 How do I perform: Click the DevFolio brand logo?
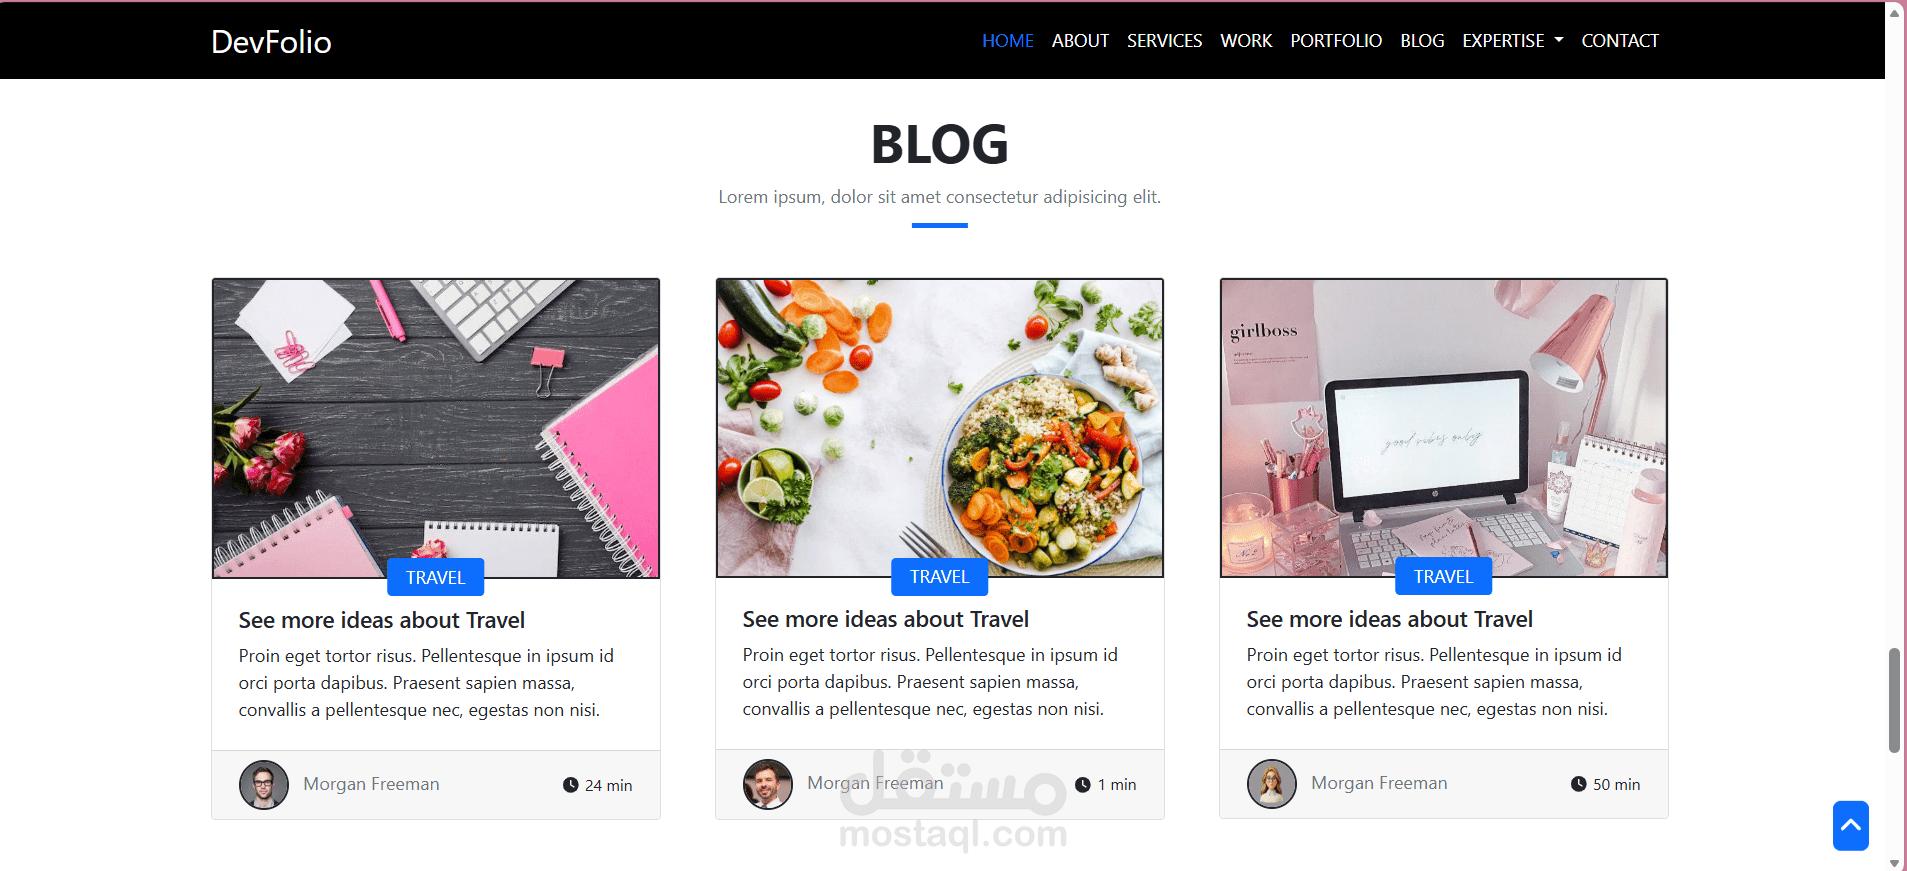click(x=271, y=41)
